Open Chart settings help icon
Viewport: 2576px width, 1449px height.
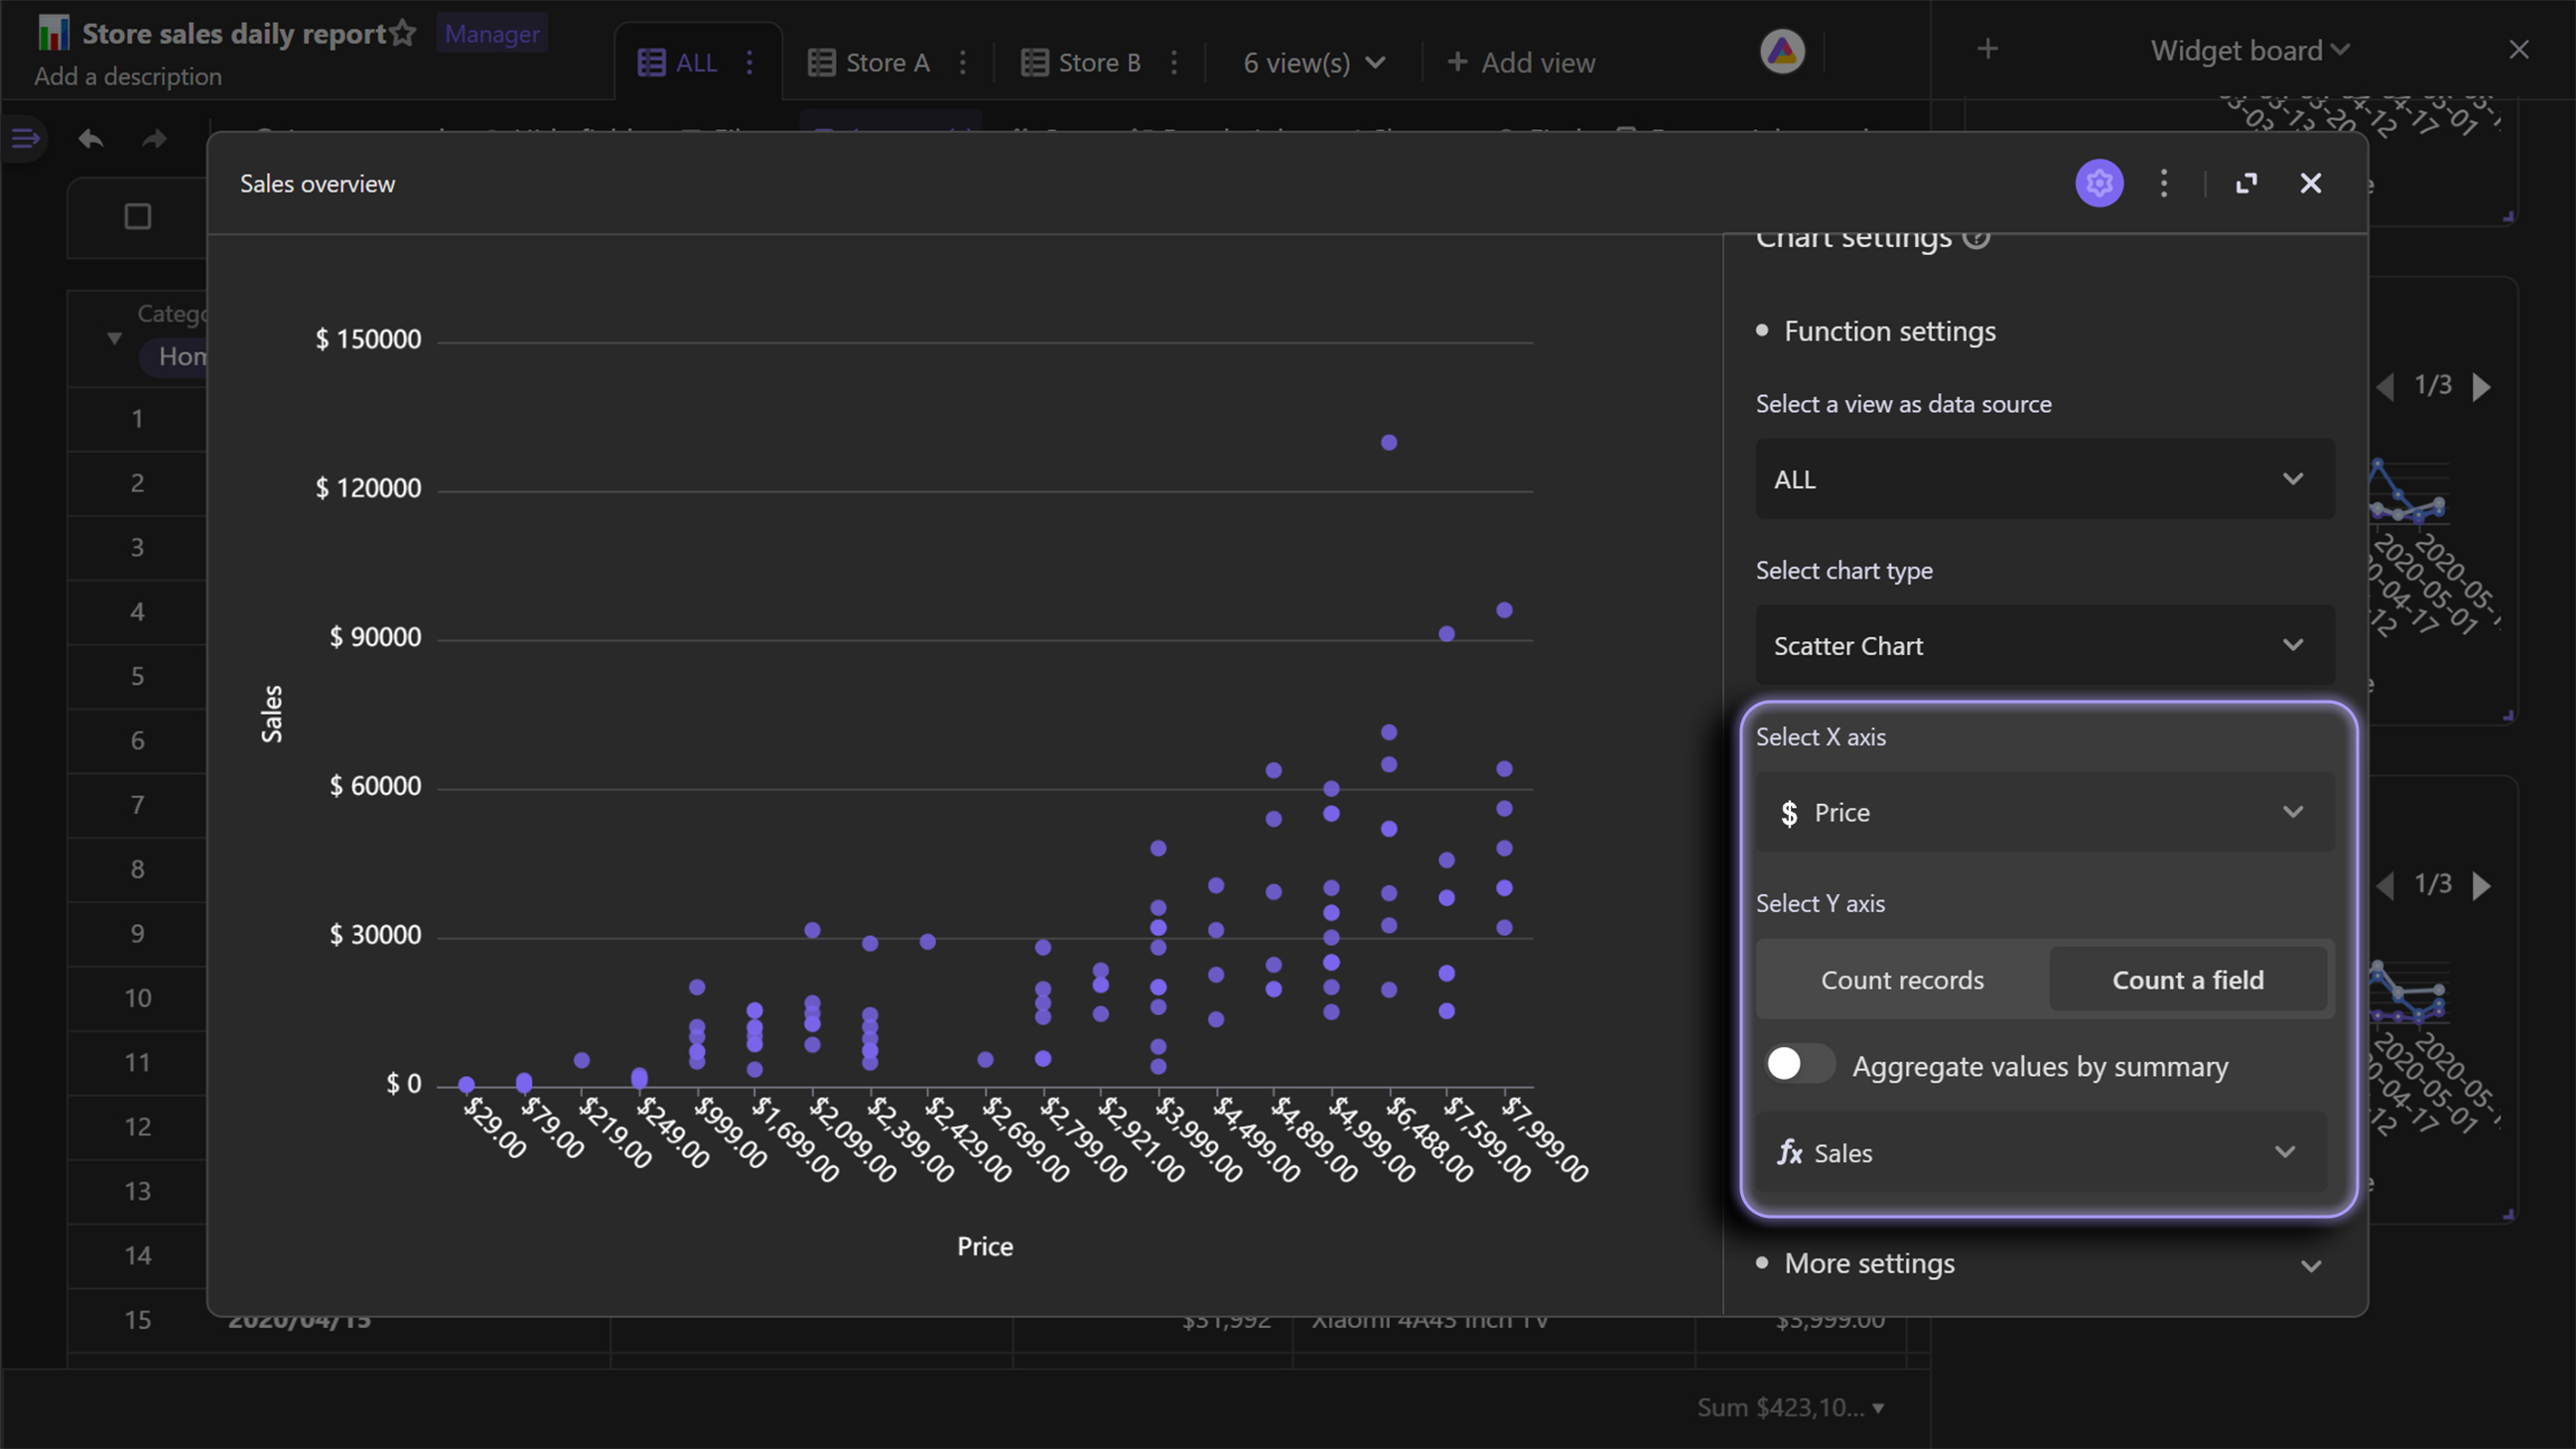[1976, 238]
